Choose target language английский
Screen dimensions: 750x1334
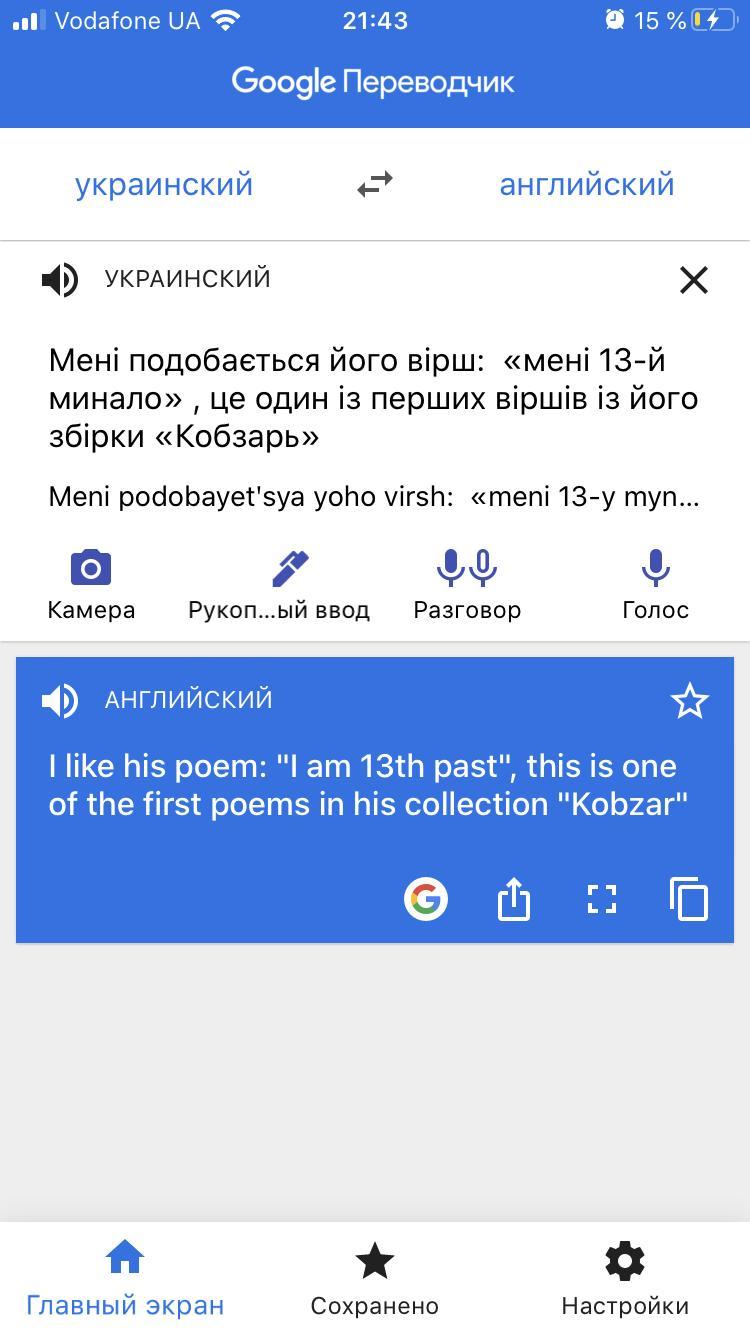[x=587, y=184]
